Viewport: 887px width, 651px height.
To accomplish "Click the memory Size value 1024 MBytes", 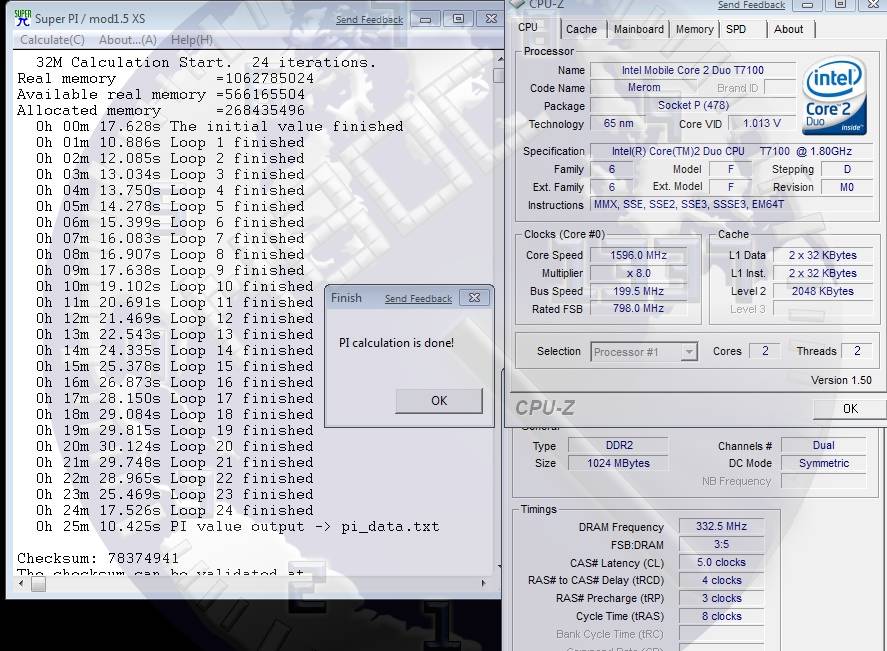I will coord(618,463).
